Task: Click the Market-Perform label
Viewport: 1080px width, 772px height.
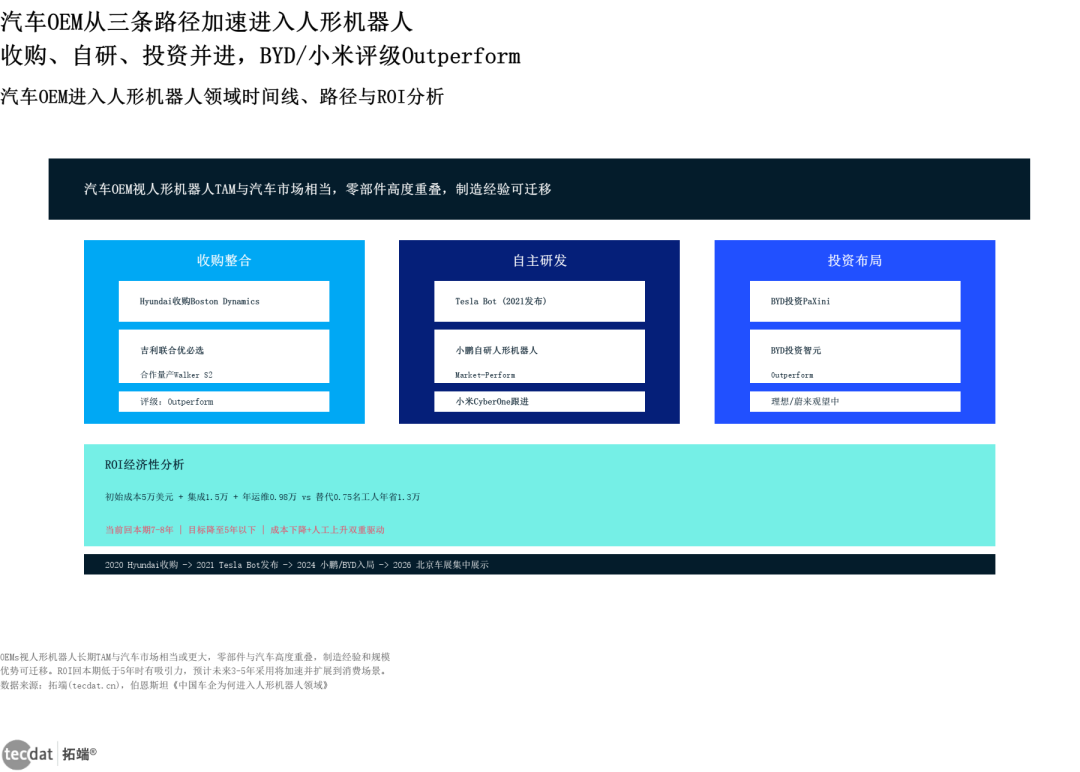Action: (485, 375)
